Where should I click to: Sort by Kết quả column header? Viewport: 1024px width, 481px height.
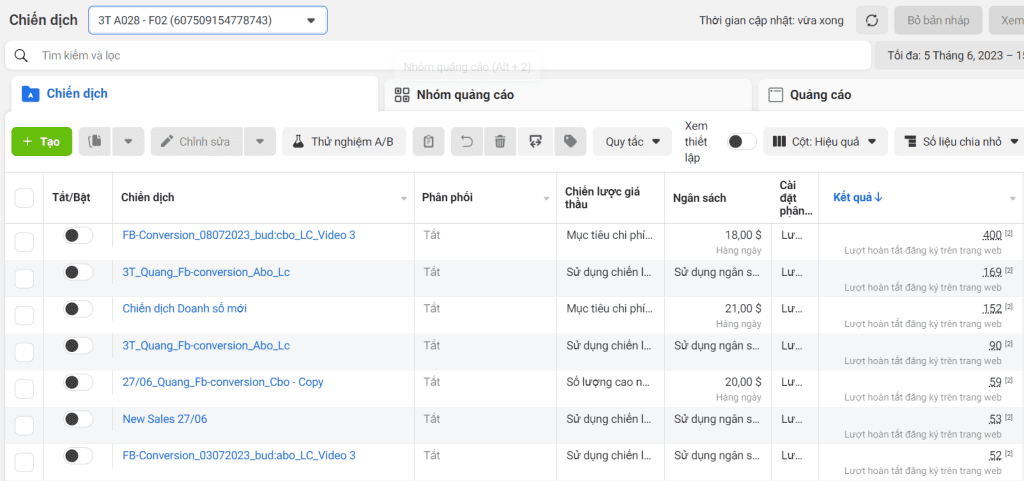(857, 198)
